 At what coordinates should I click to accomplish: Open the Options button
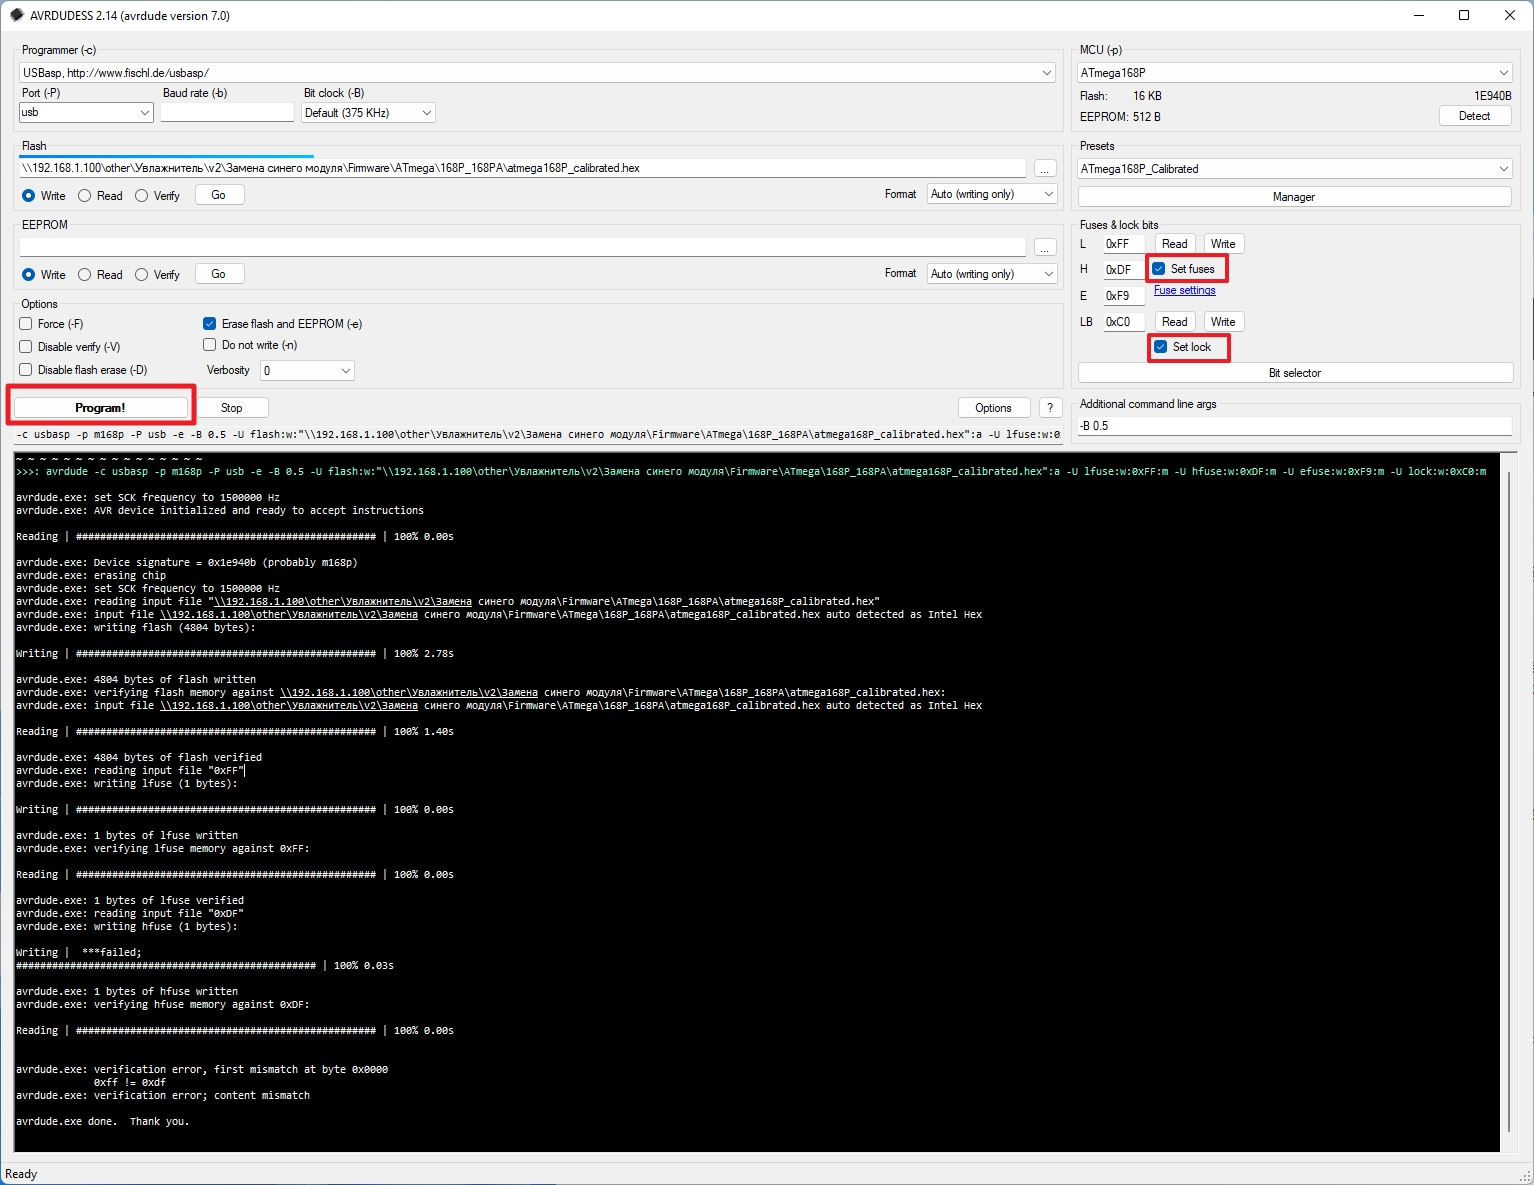993,408
